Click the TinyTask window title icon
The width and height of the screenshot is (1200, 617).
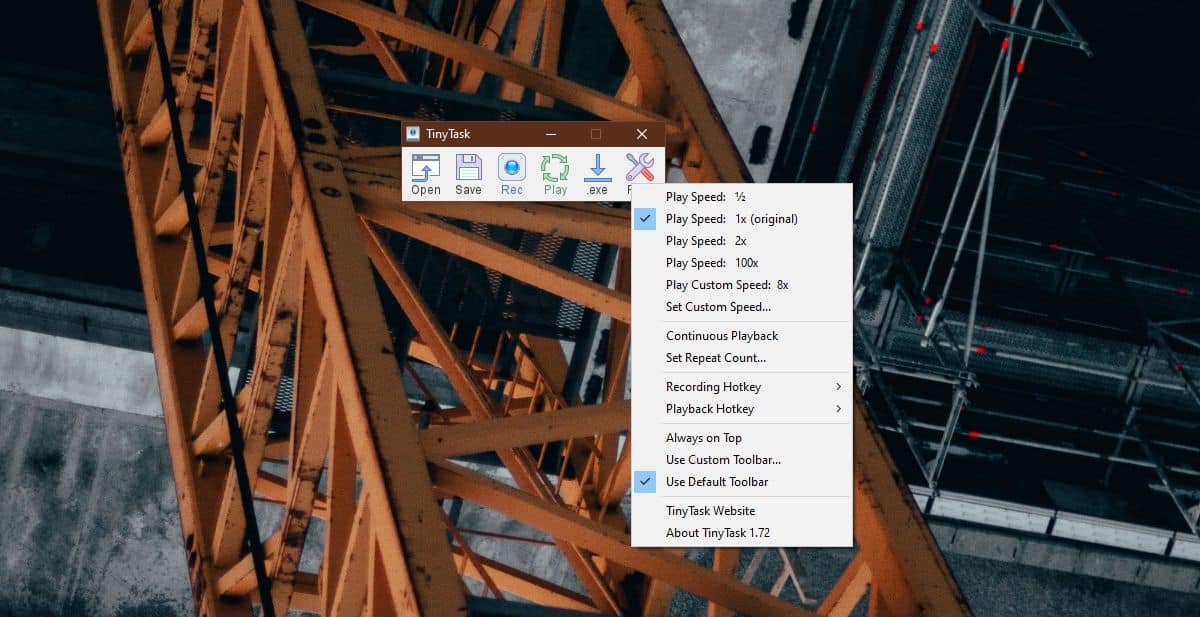412,133
